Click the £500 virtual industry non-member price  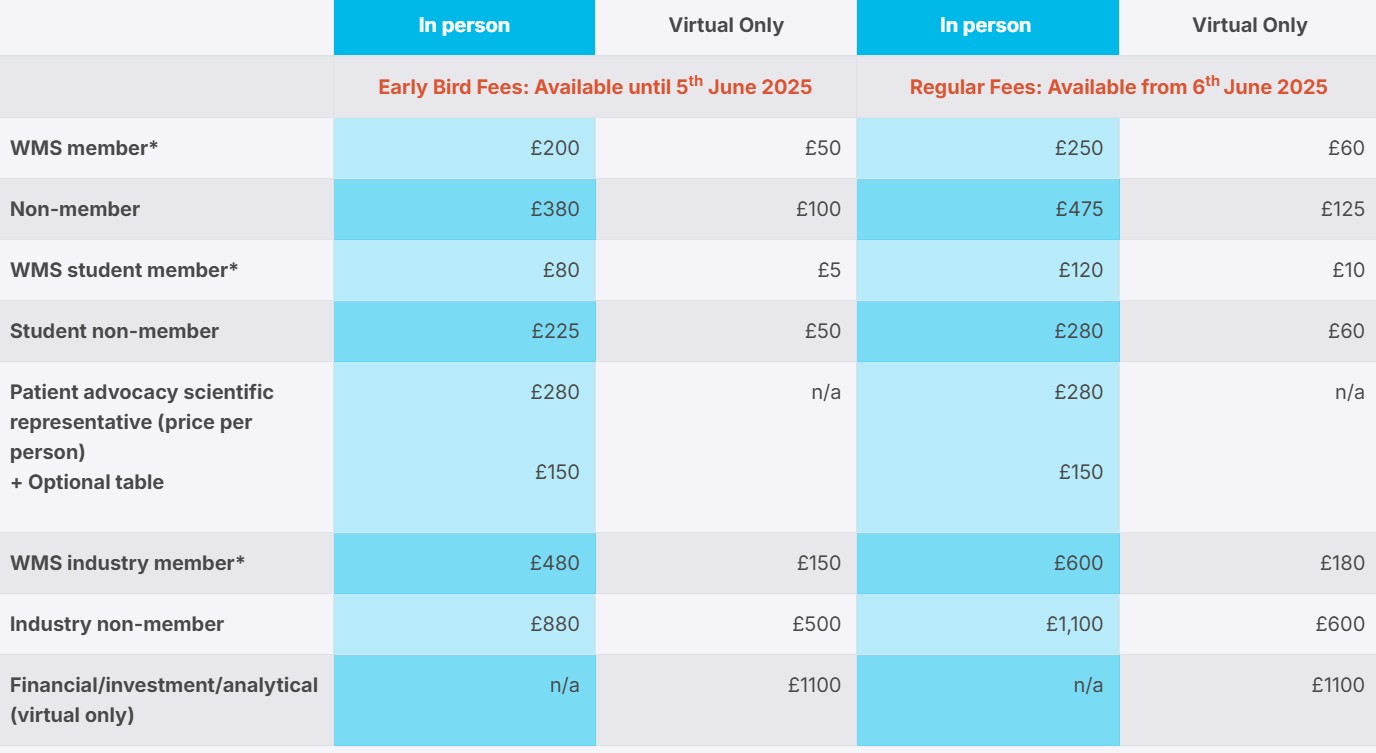[x=817, y=624]
